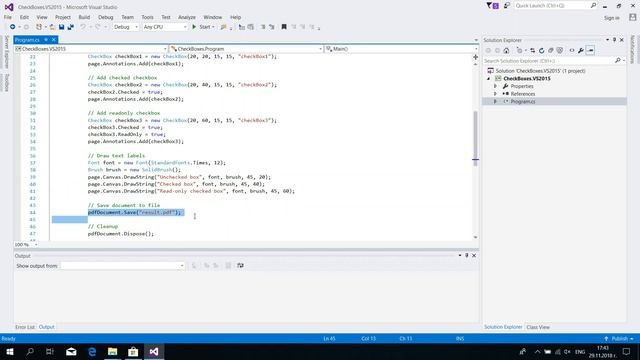Click the green Start debugging button
This screenshot has width=640, height=360.
(203, 27)
